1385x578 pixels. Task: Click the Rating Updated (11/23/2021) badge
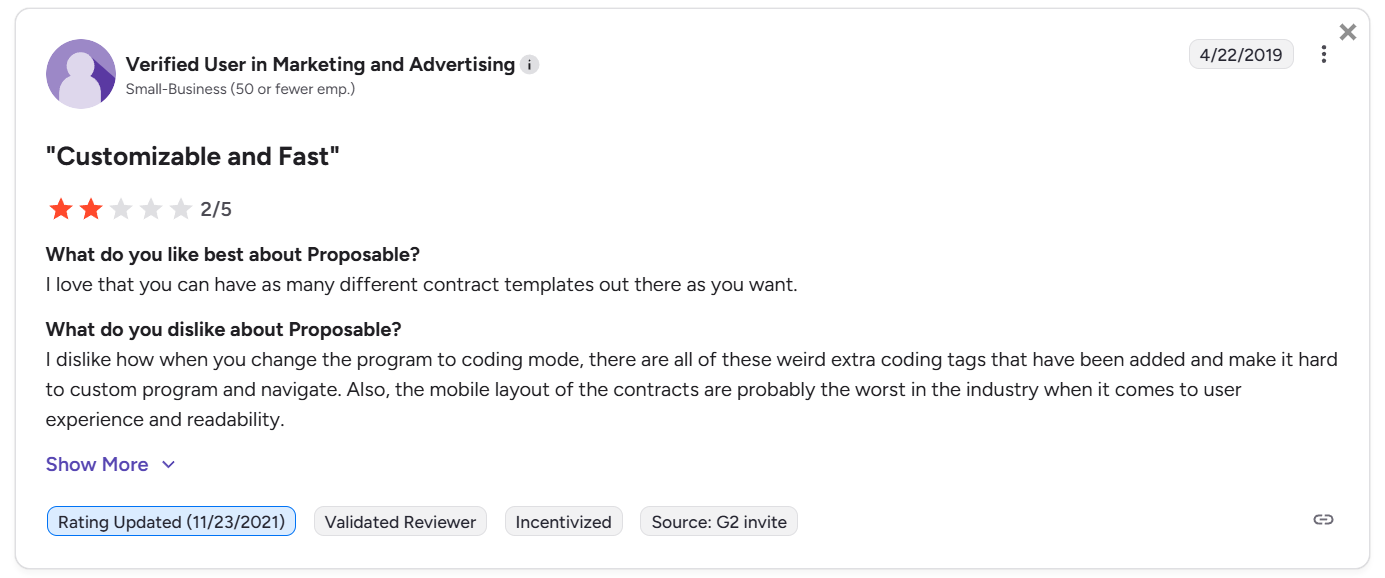(x=171, y=521)
